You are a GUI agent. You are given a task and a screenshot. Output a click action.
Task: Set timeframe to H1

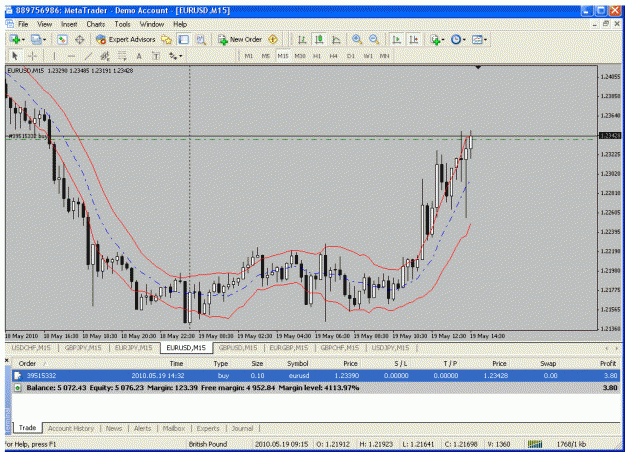[x=317, y=56]
